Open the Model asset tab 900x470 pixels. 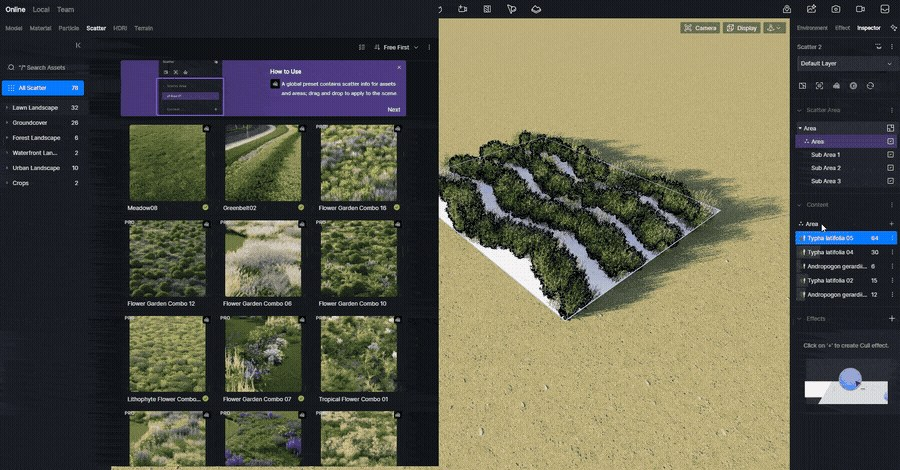click(x=14, y=28)
